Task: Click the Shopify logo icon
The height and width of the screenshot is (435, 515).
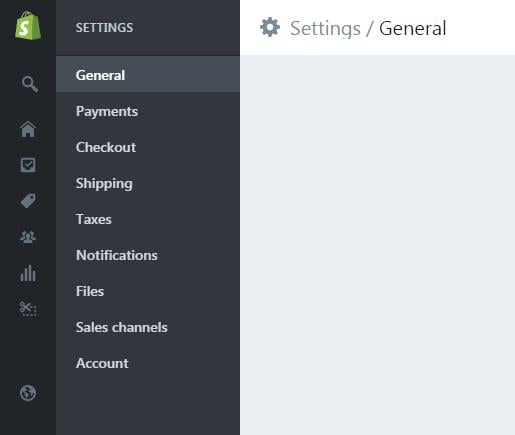Action: point(28,26)
